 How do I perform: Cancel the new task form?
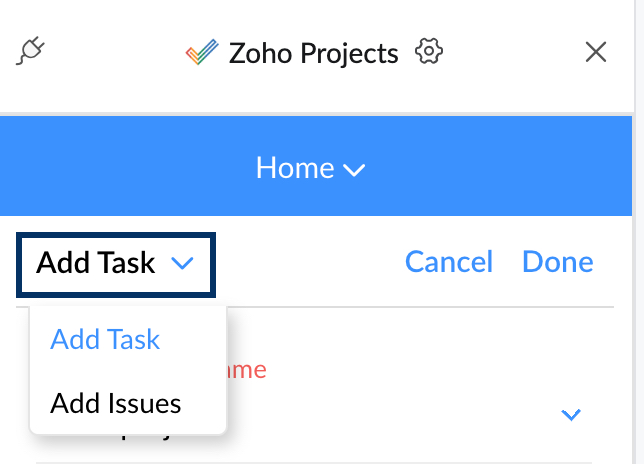click(449, 262)
